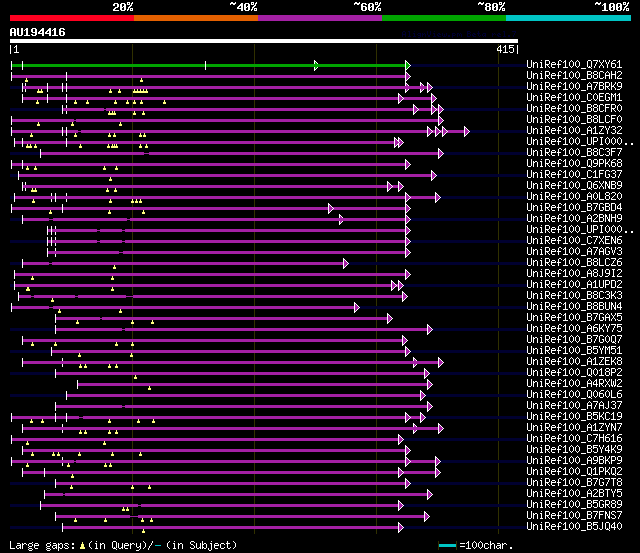Select the UniRef100_A7AGV3 label
Viewport: 640px width, 553px height.
[x=574, y=251]
